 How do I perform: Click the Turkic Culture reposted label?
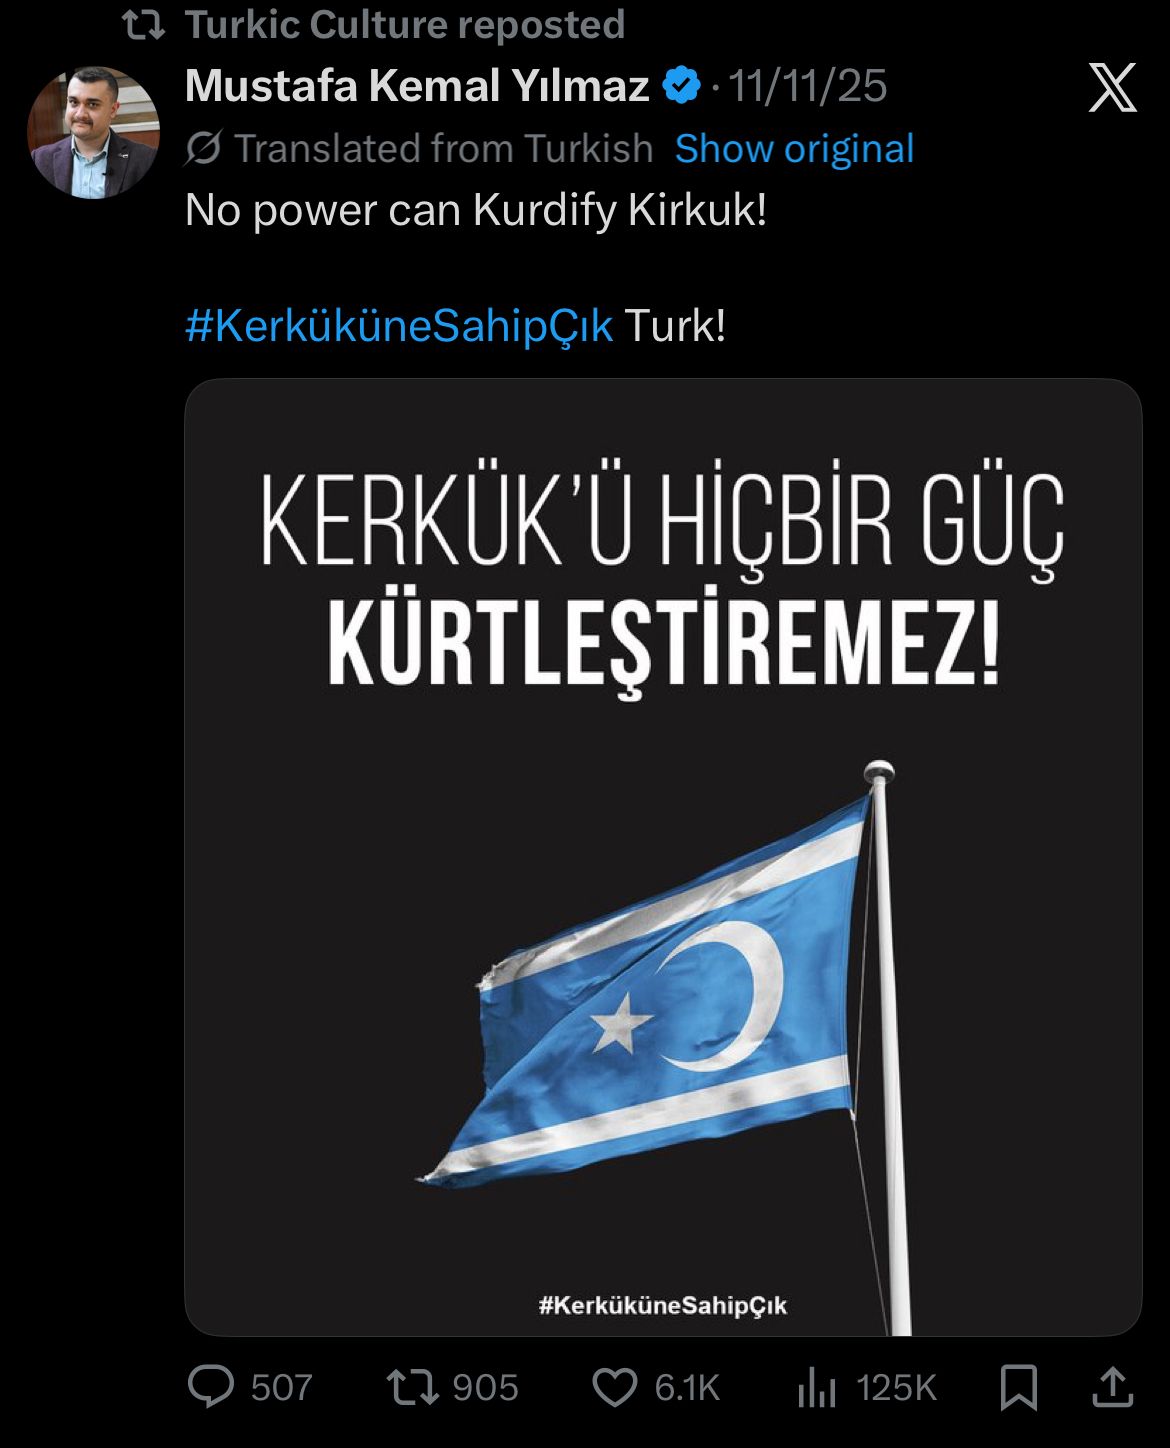click(x=405, y=25)
